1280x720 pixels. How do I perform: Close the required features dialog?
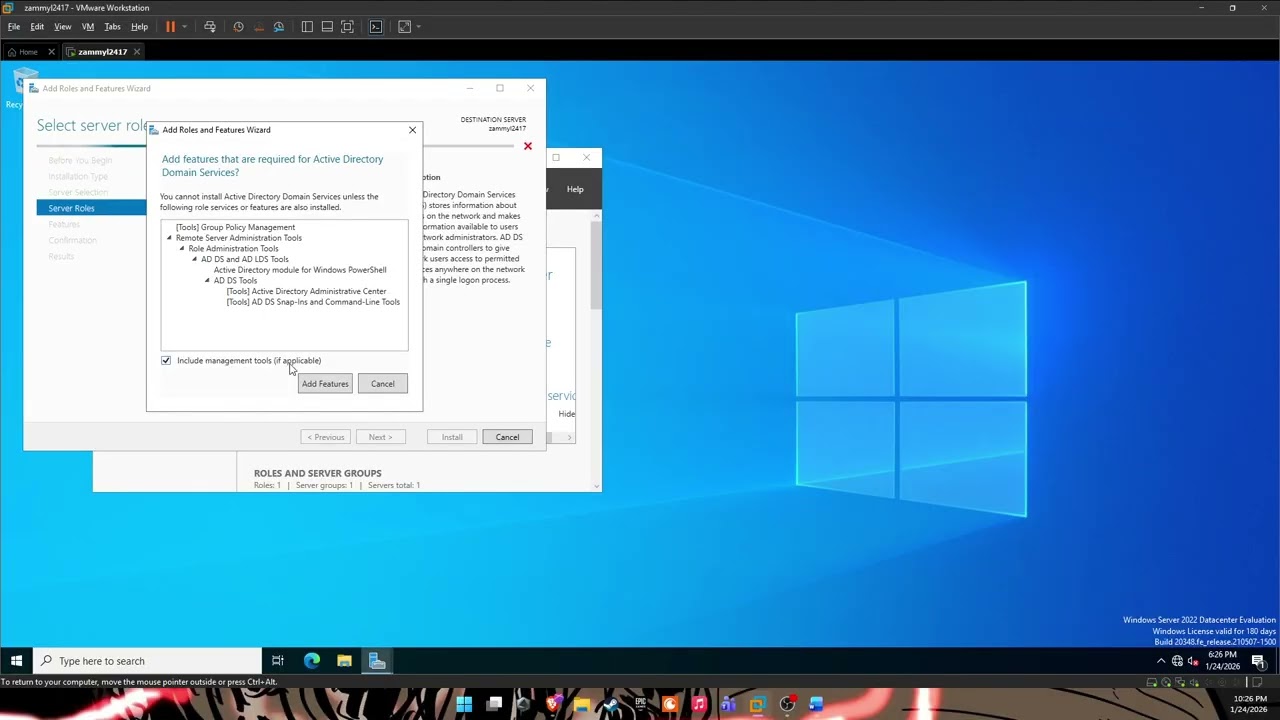coord(412,130)
